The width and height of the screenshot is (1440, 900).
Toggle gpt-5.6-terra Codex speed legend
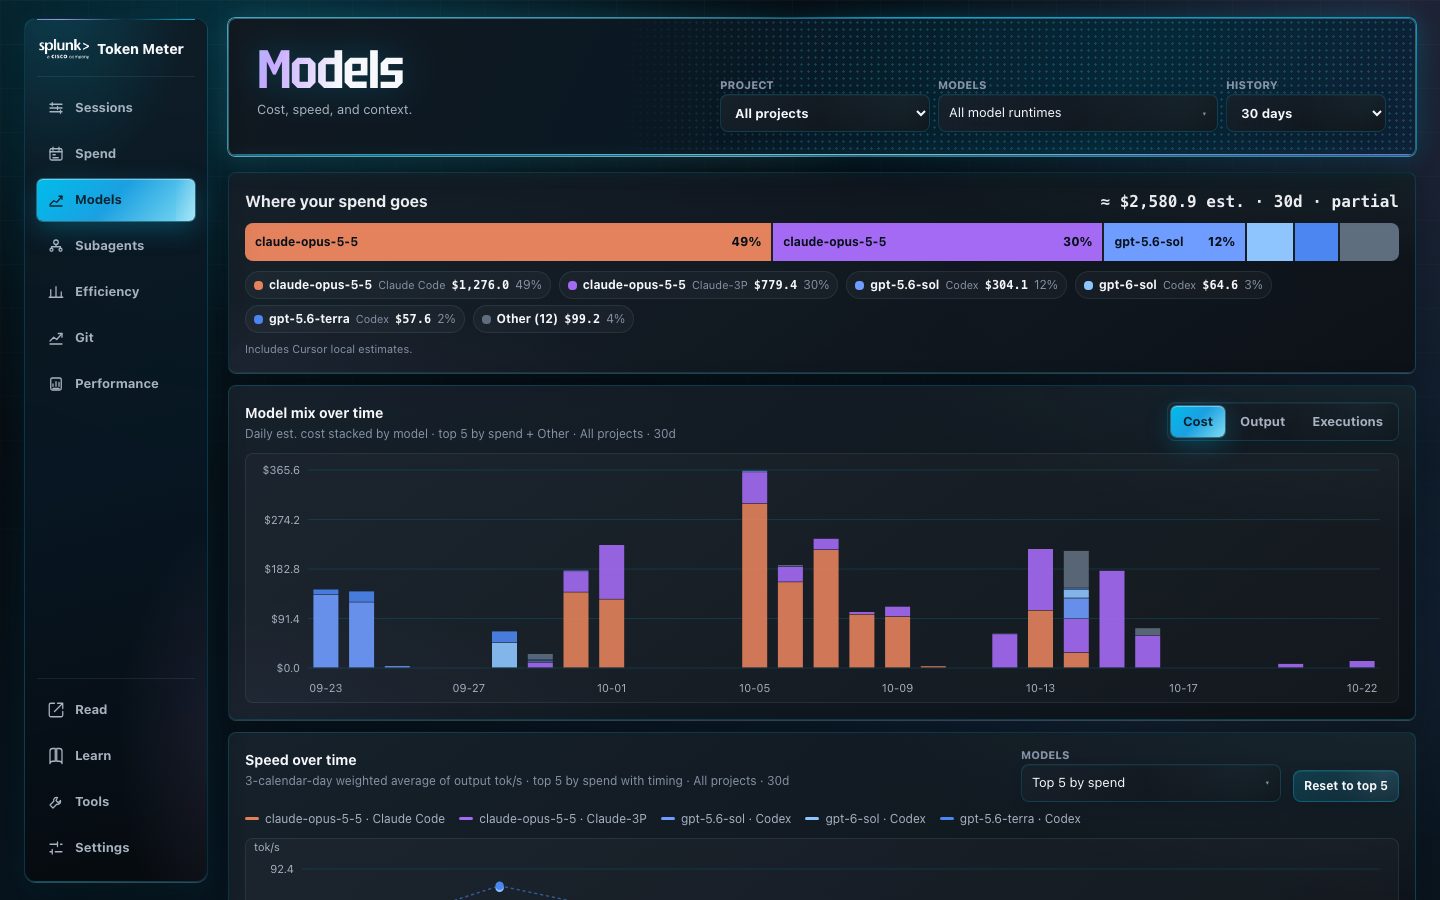tap(1010, 819)
